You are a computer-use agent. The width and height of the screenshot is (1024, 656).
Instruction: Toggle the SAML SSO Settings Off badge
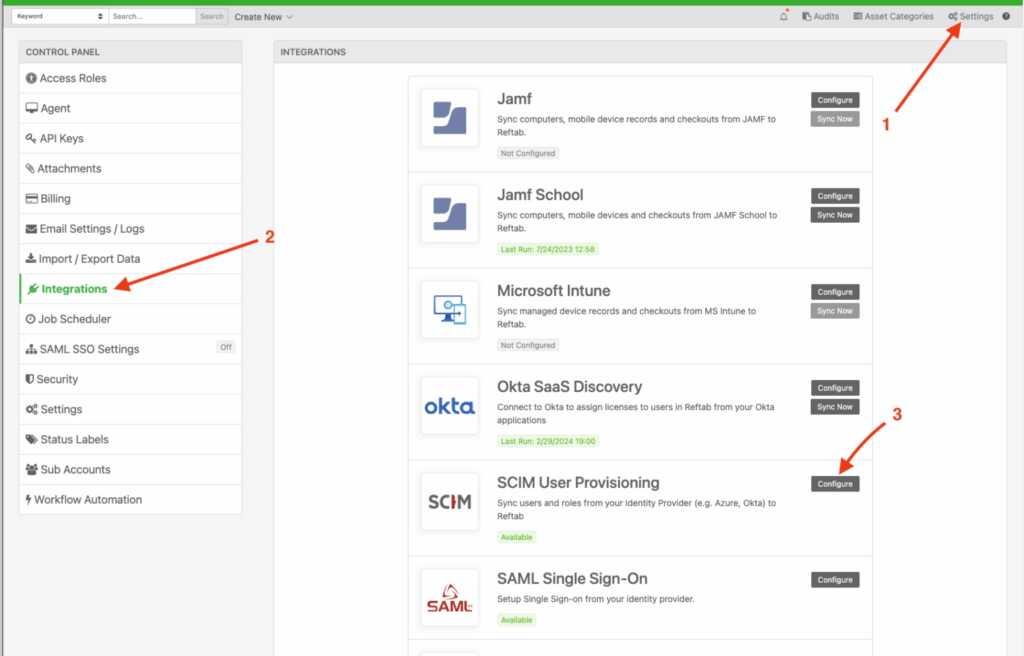click(x=226, y=348)
